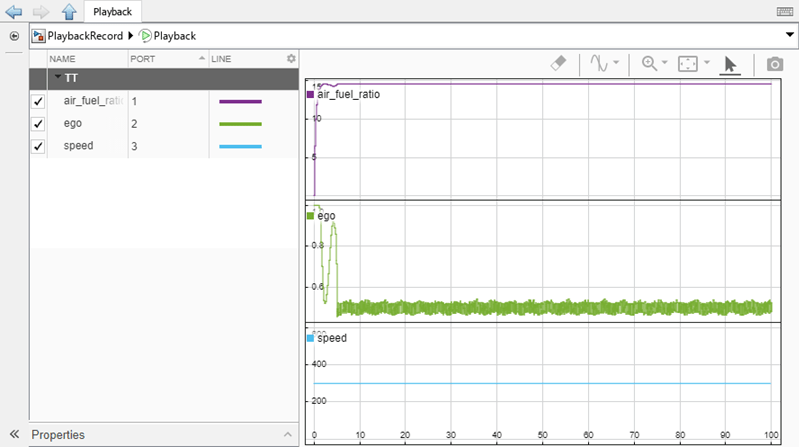Click the back navigation arrow

(15, 12)
